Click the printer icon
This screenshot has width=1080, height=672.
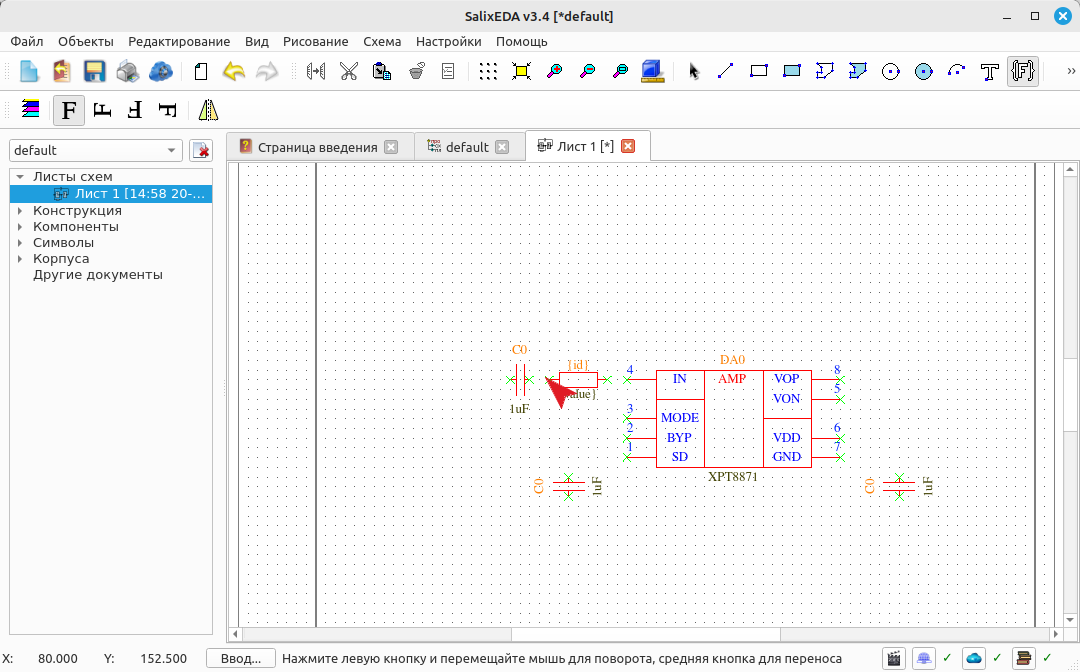(127, 71)
